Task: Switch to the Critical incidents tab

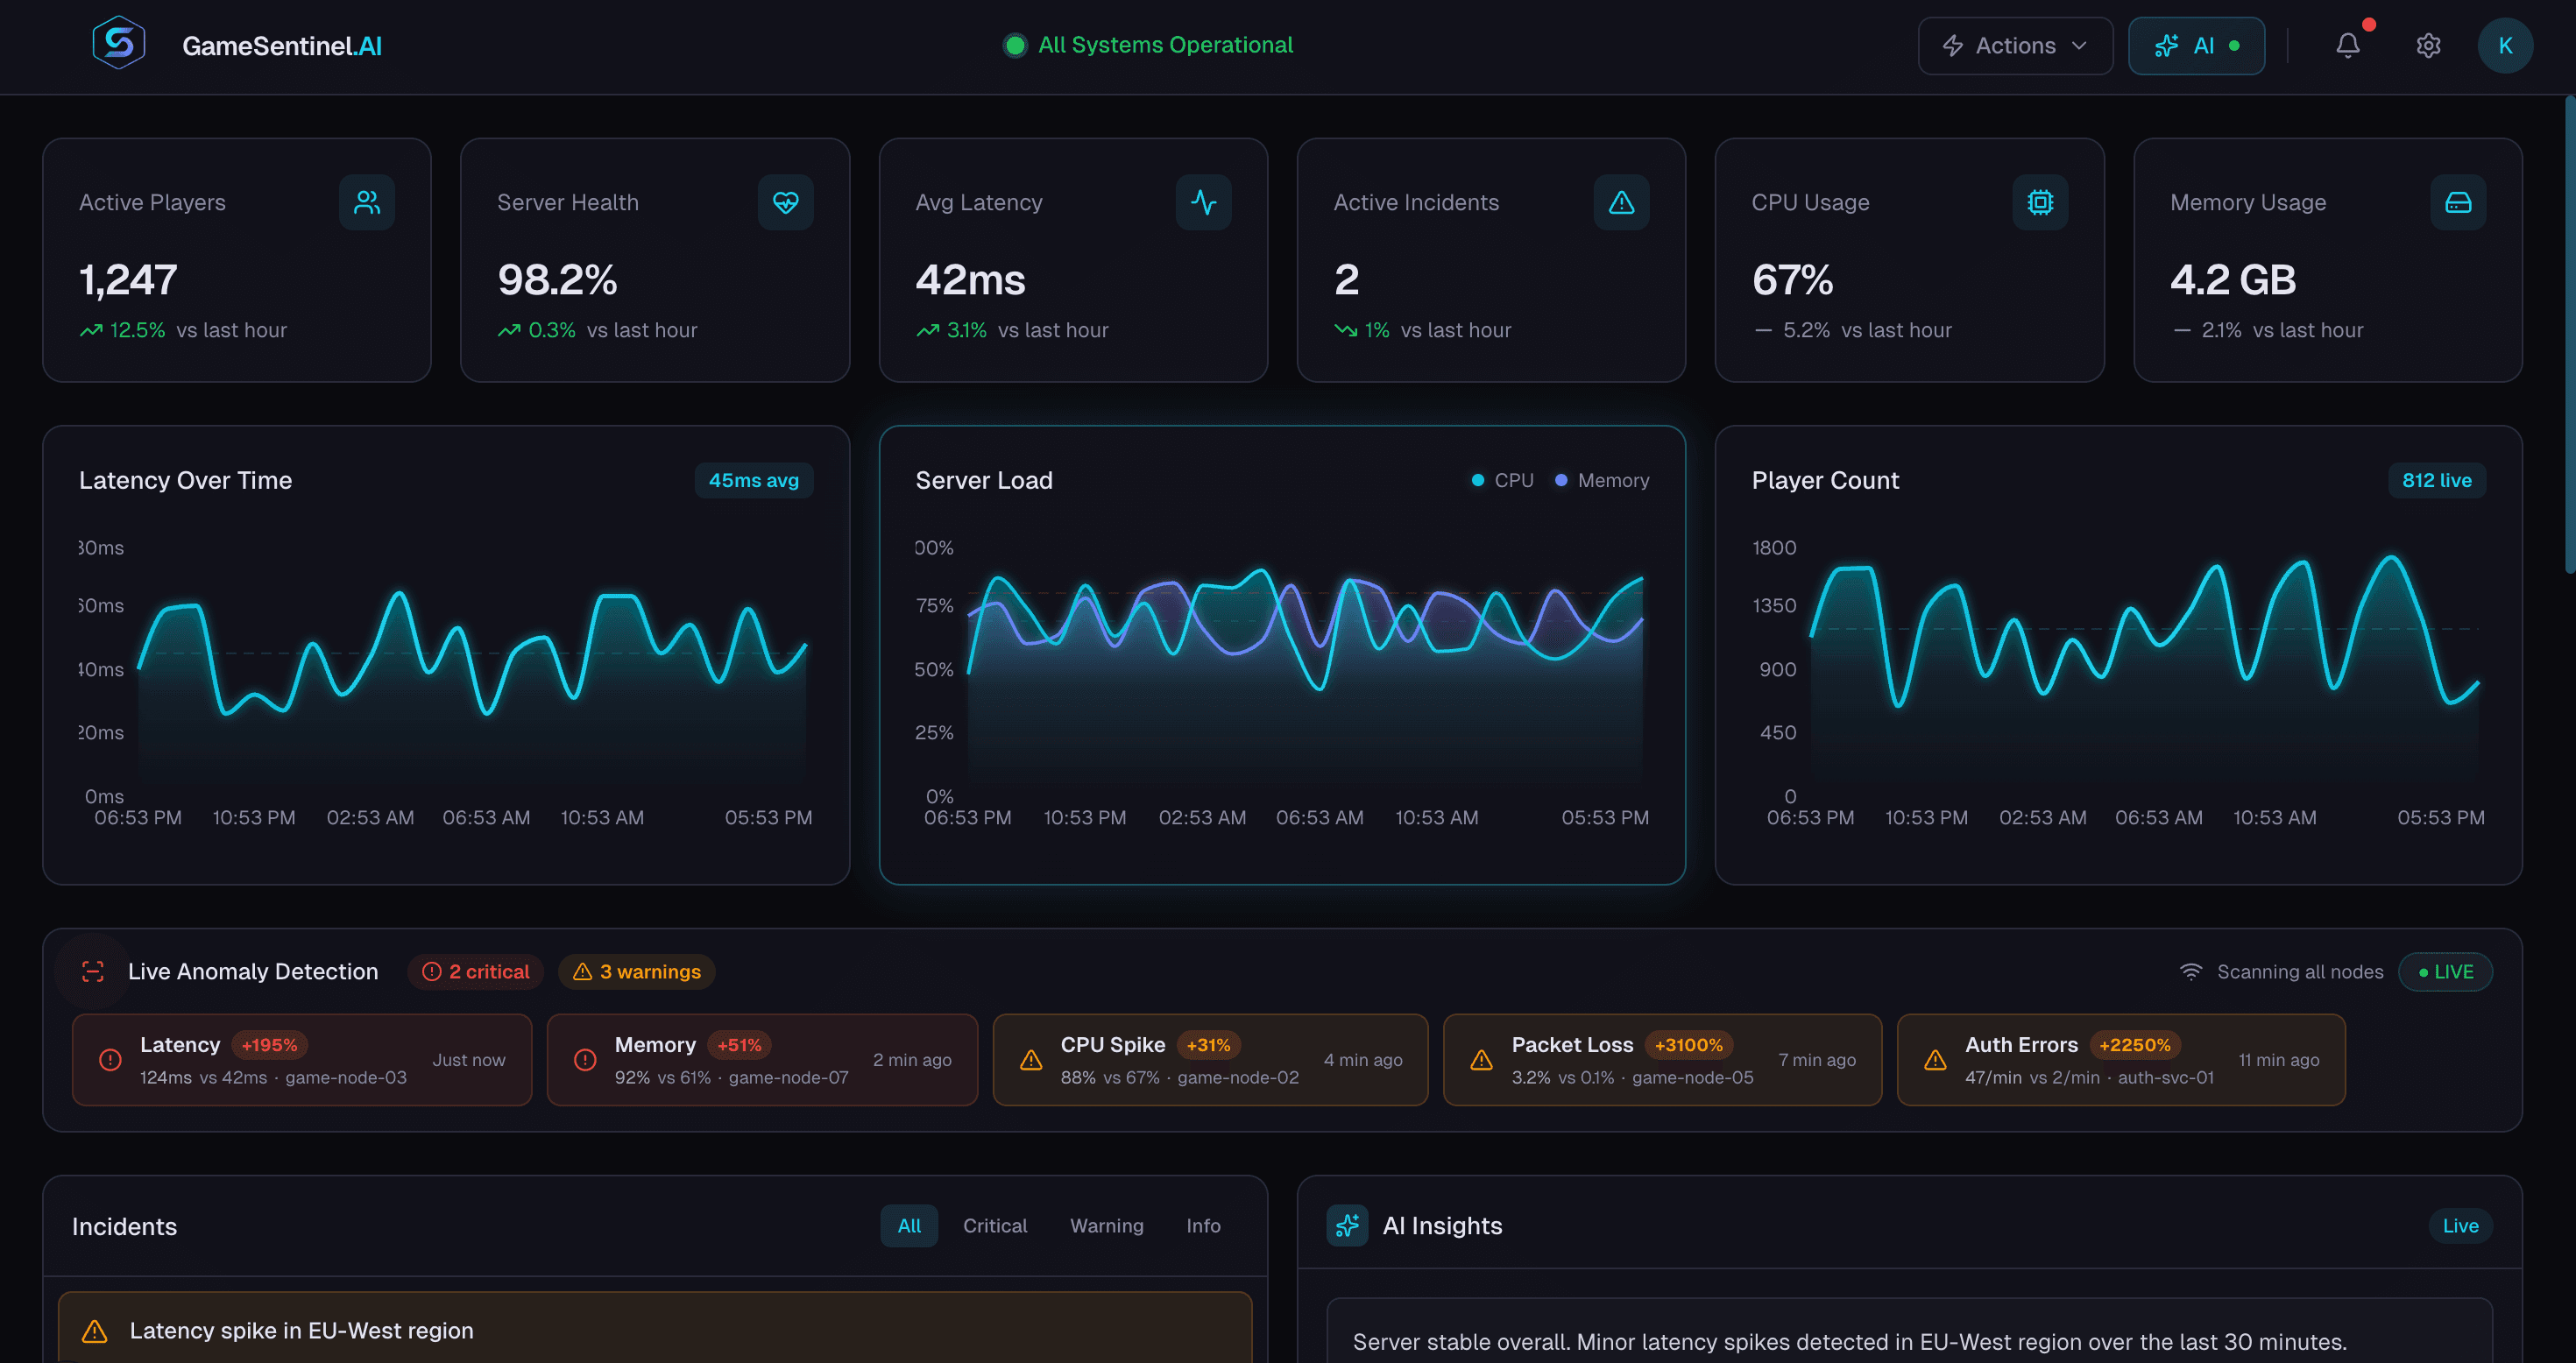Action: (995, 1225)
